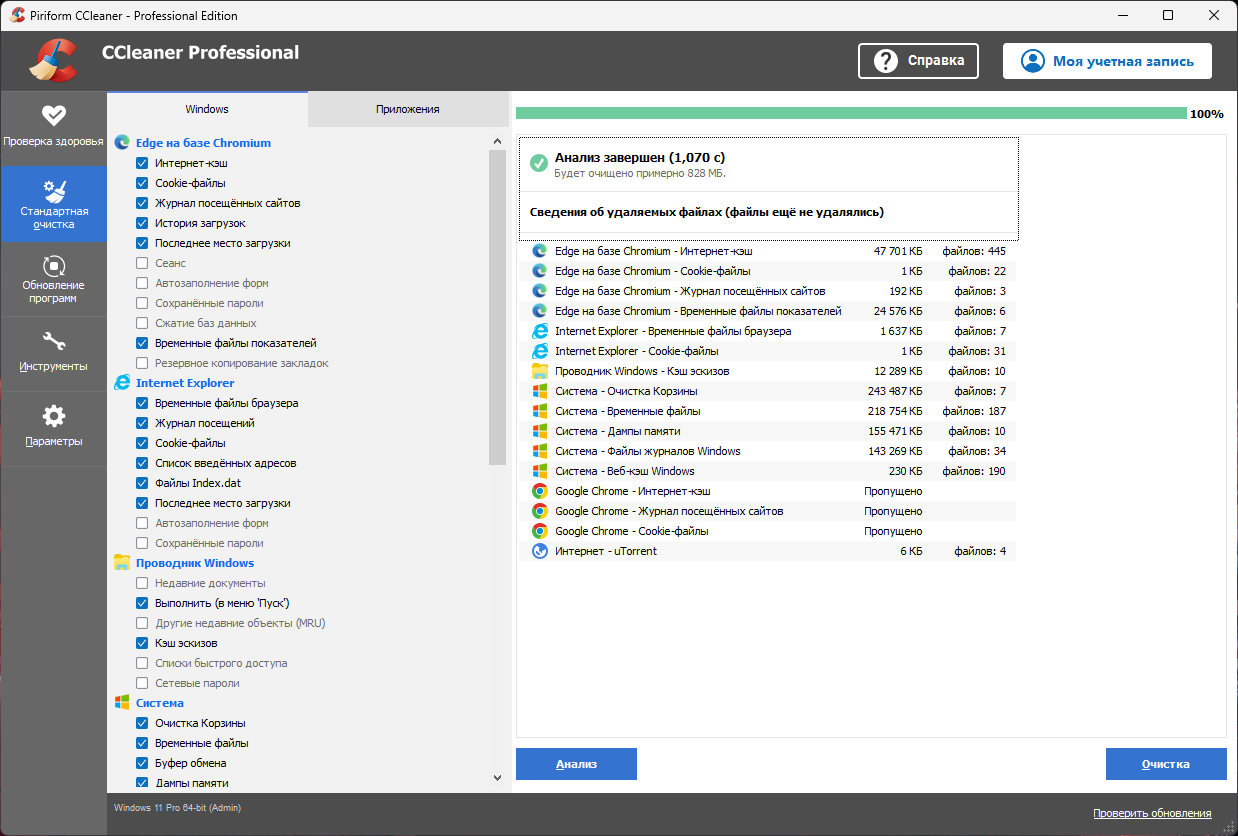Image resolution: width=1238 pixels, height=836 pixels.
Task: Click the Windows icon in Веб-кэш Windows result
Action: point(540,471)
